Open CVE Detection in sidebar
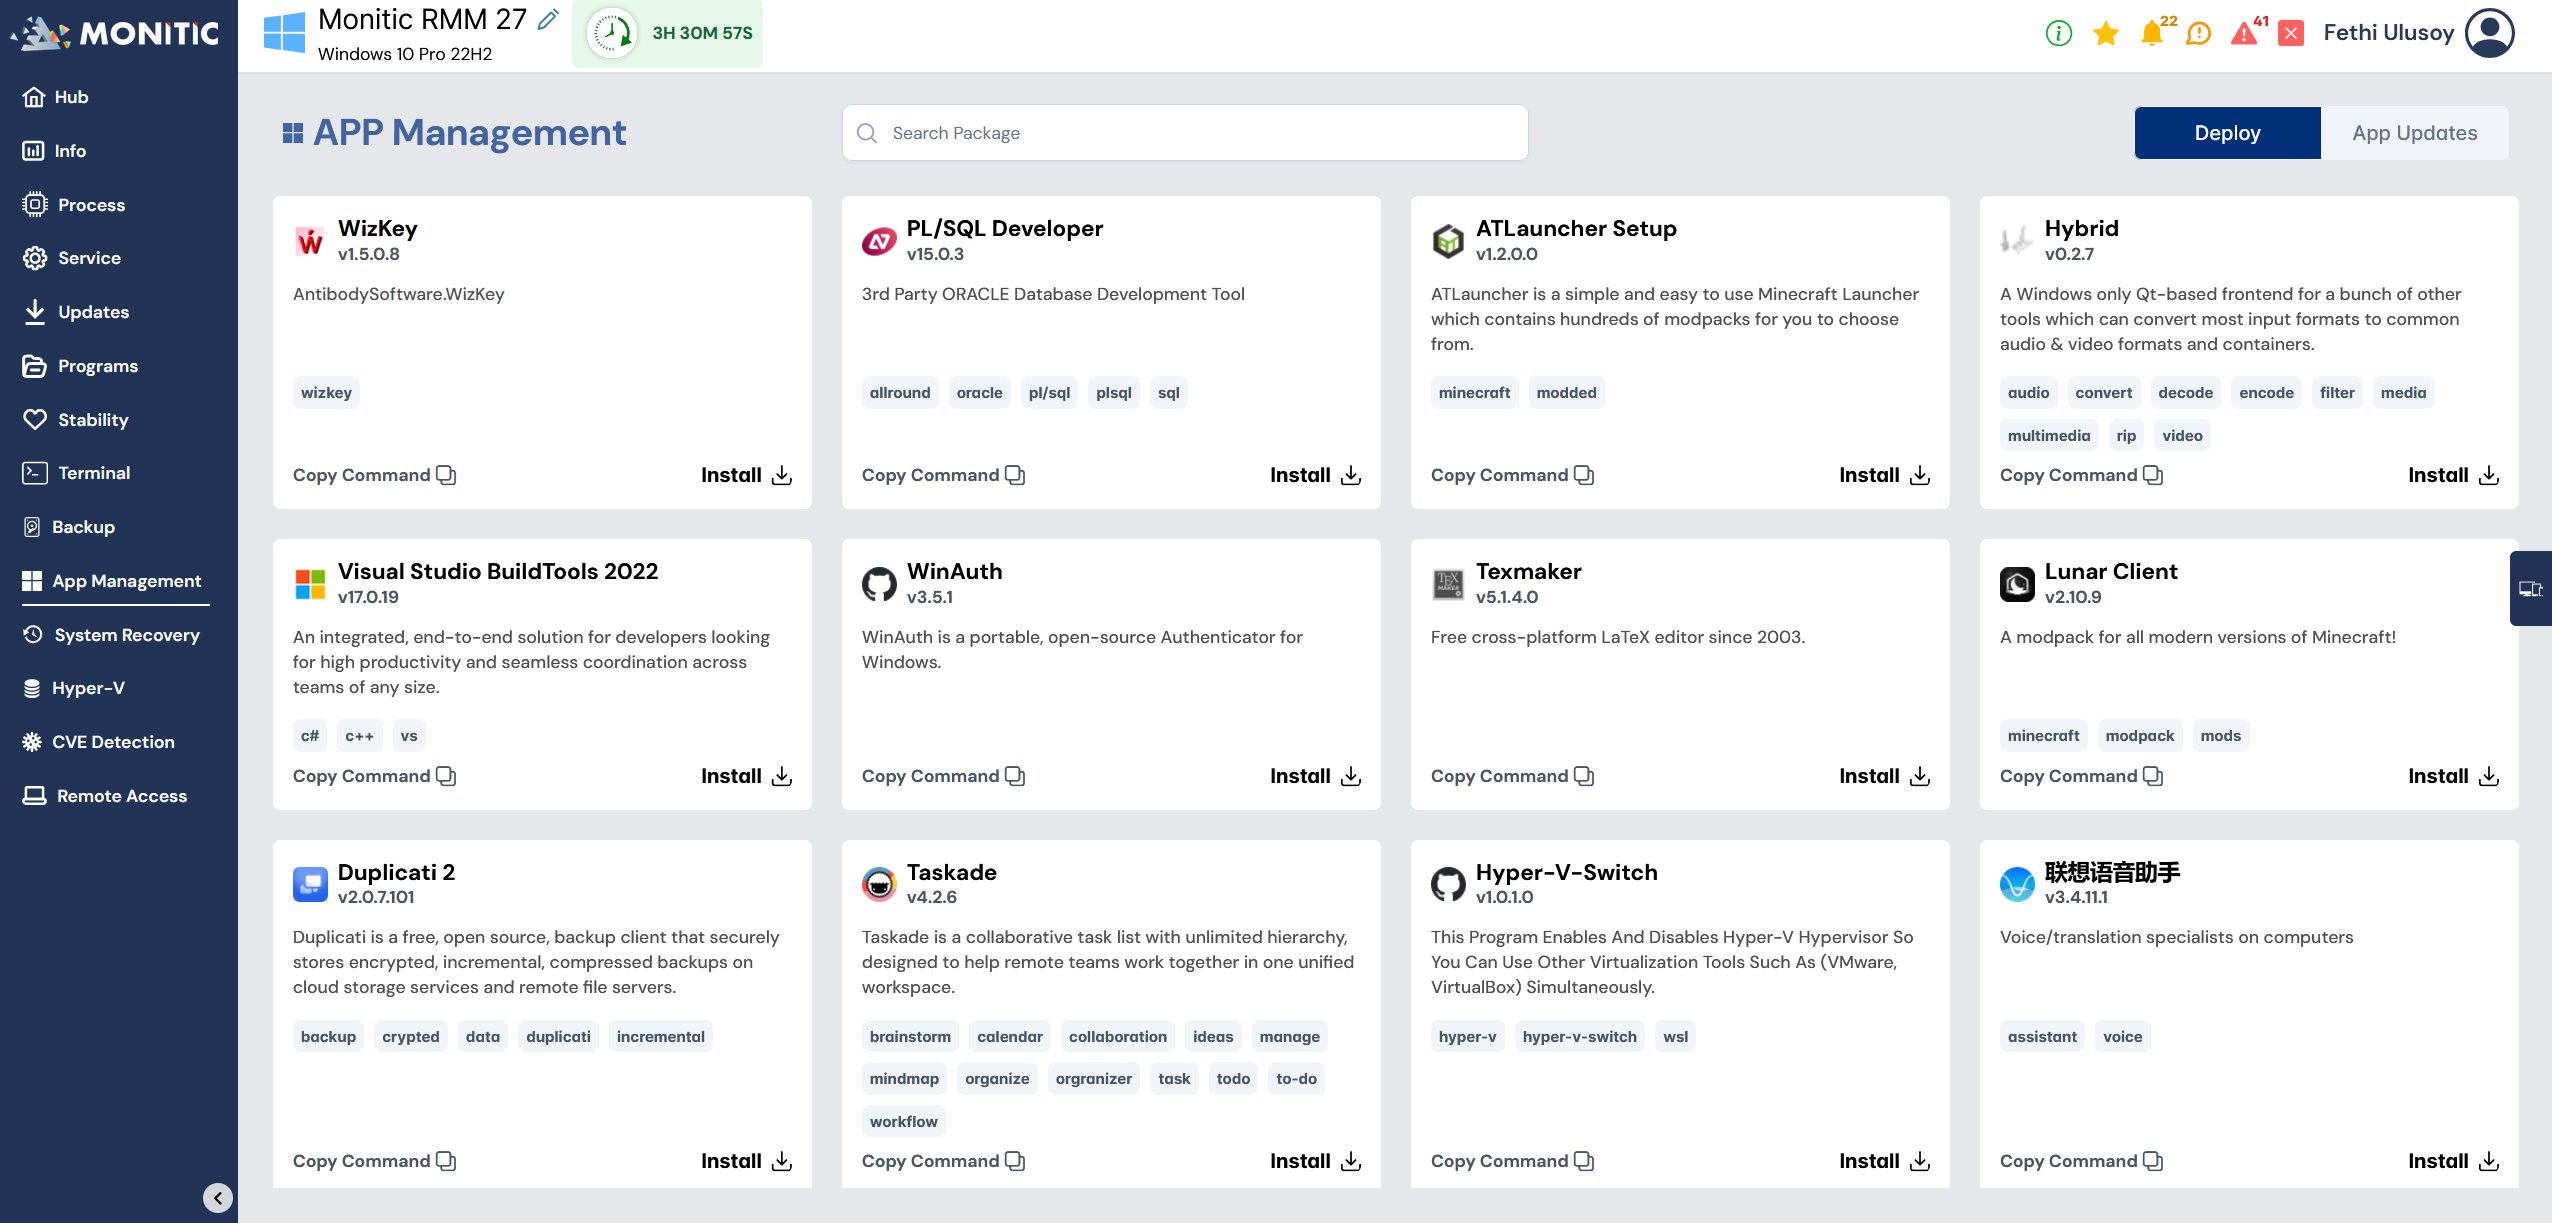The width and height of the screenshot is (2552, 1223). (x=112, y=742)
